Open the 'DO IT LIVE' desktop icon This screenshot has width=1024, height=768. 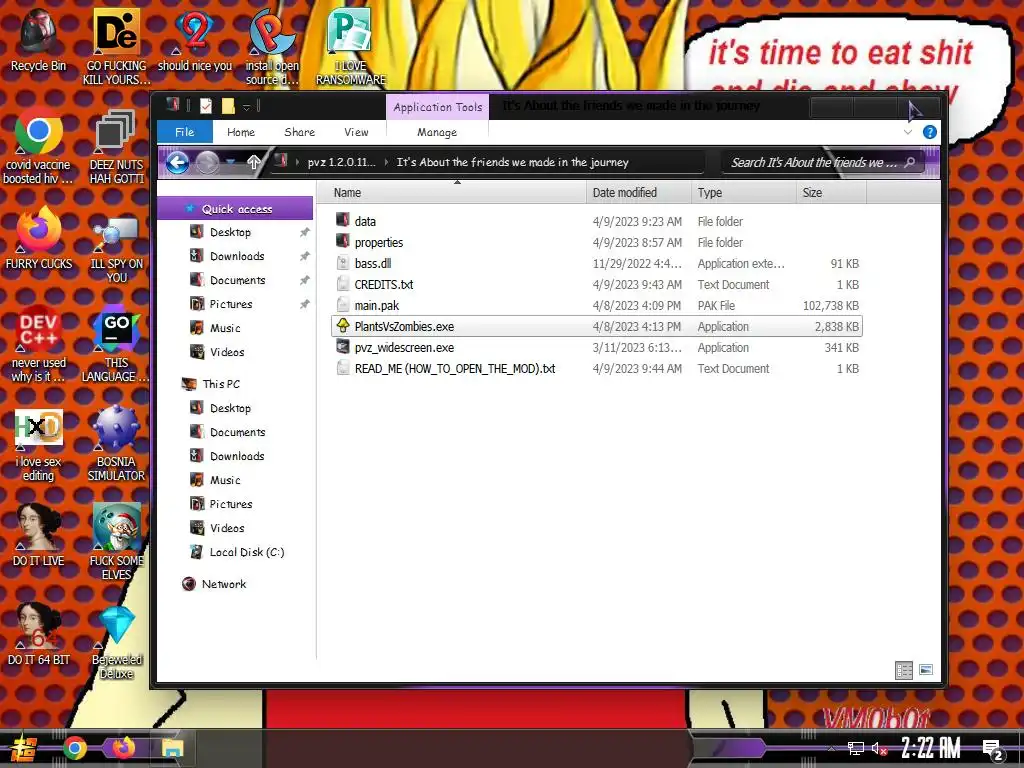[38, 536]
